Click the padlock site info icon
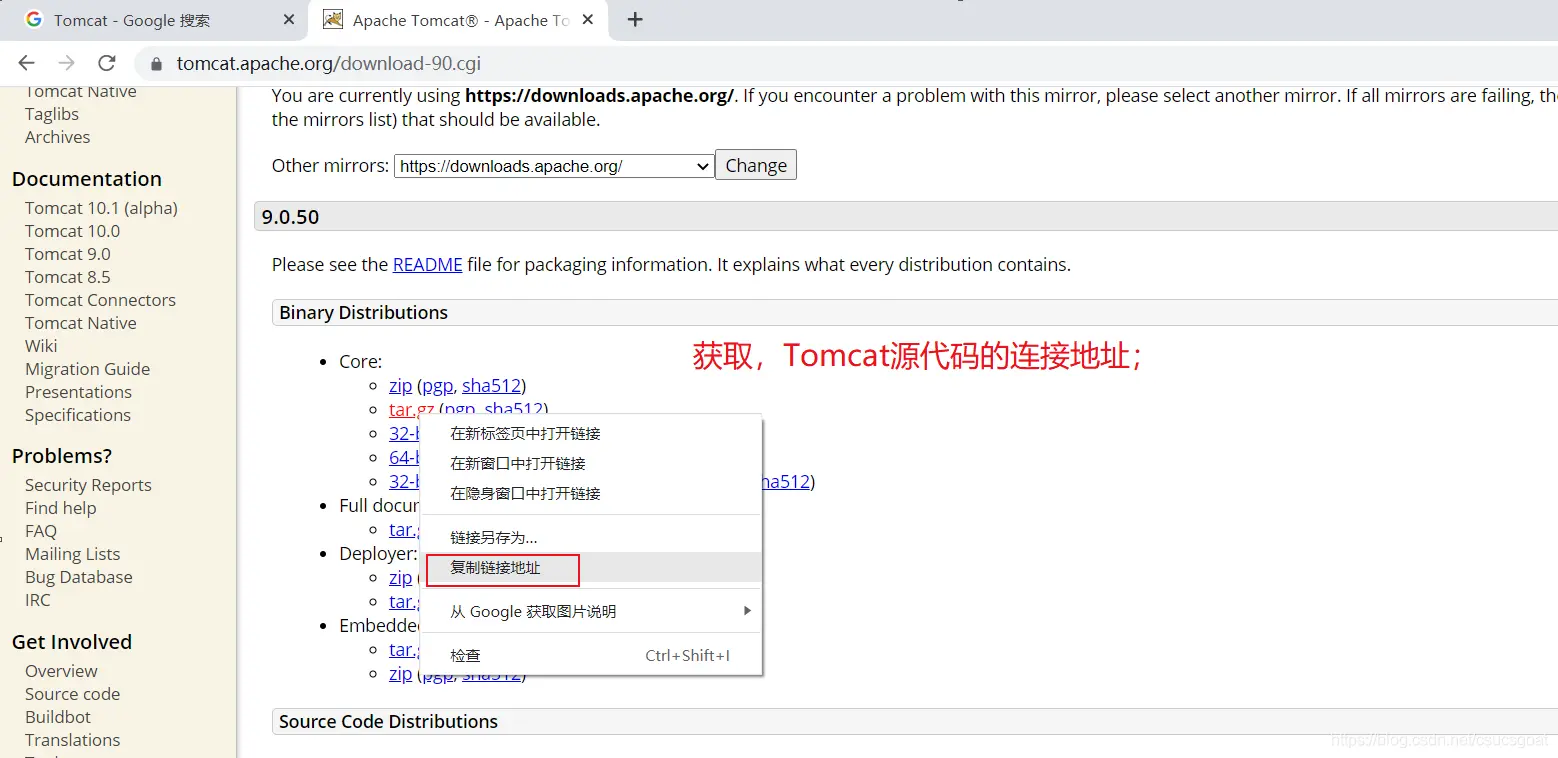Screen dimensions: 1558x758 [155, 64]
